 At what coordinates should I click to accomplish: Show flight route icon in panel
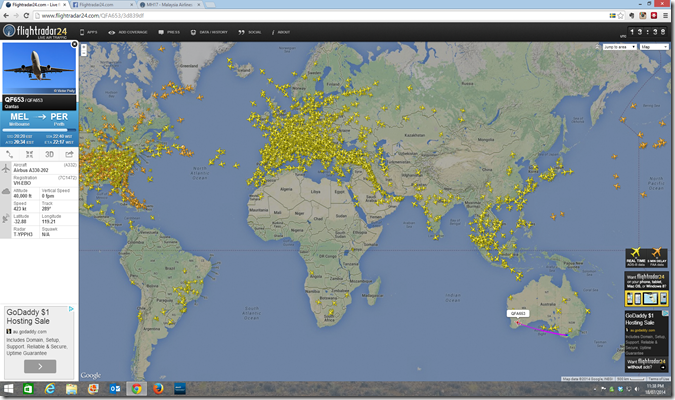(9, 154)
